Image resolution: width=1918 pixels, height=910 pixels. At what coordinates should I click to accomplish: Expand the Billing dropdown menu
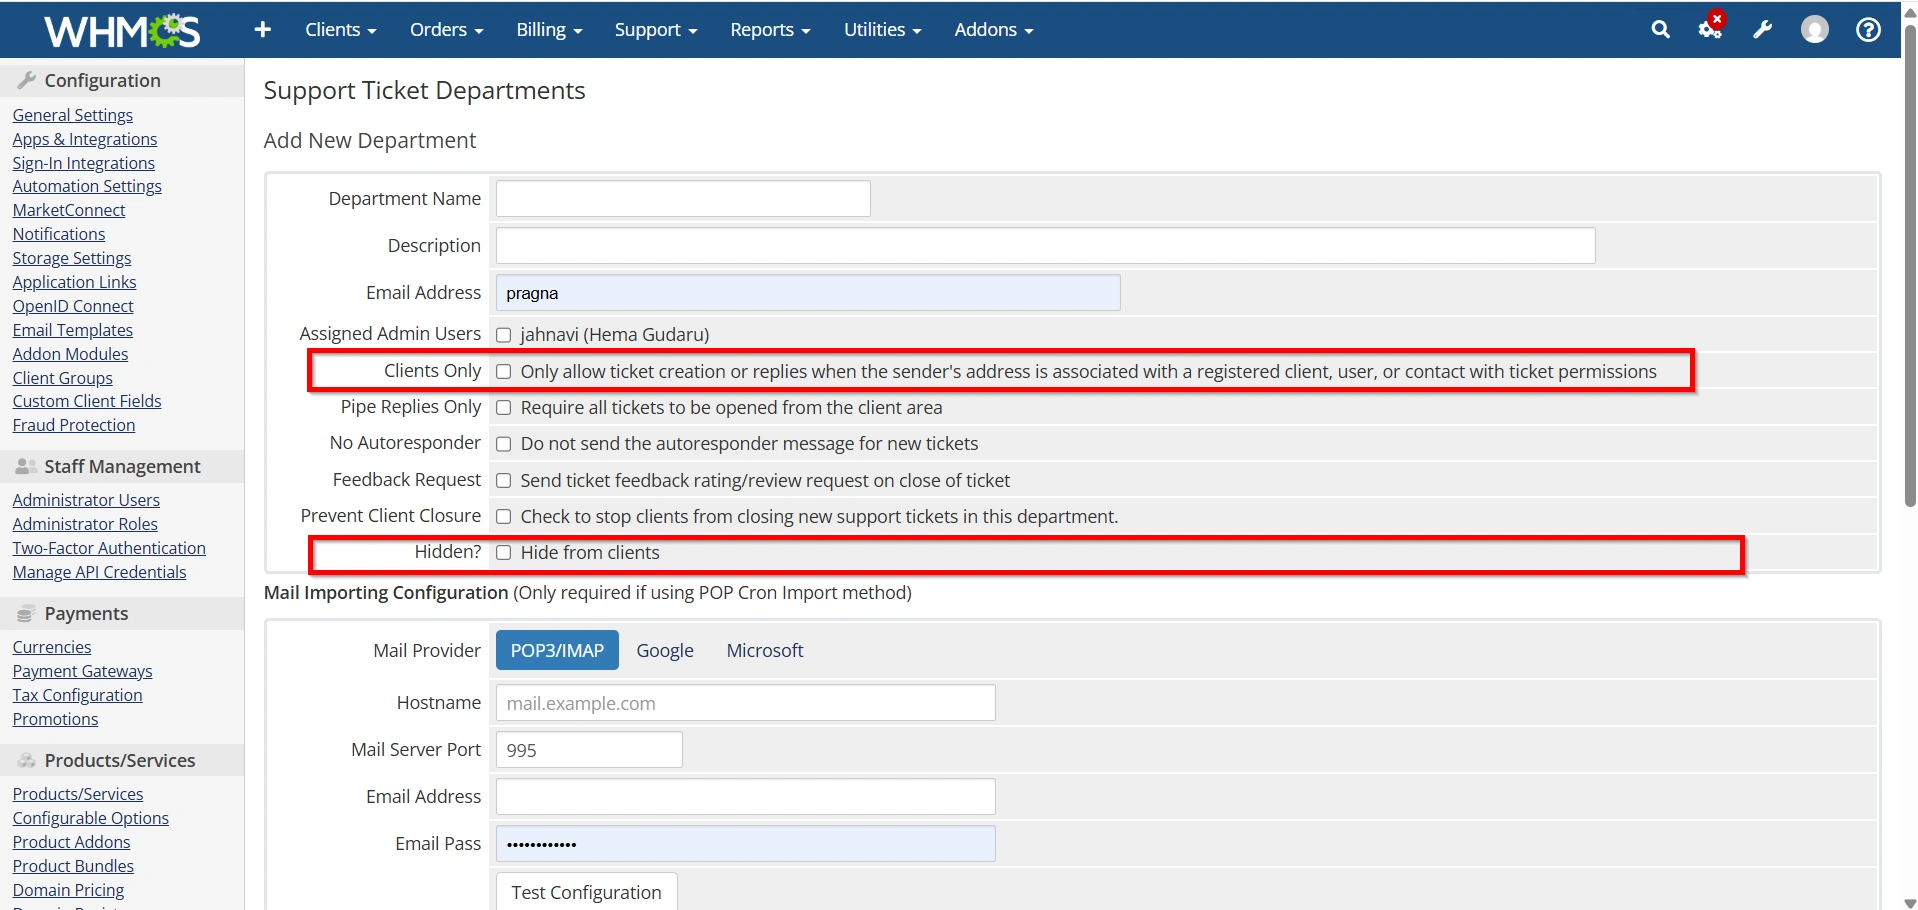(x=549, y=30)
